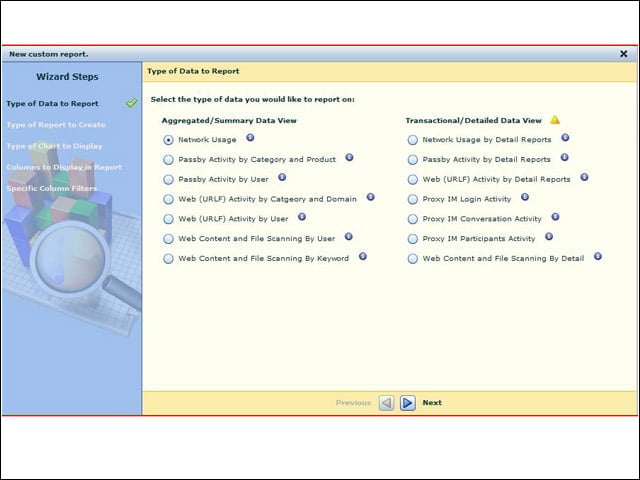
Task: Click info icon next to Web Content and File Scanning By Keyword
Action: click(362, 257)
